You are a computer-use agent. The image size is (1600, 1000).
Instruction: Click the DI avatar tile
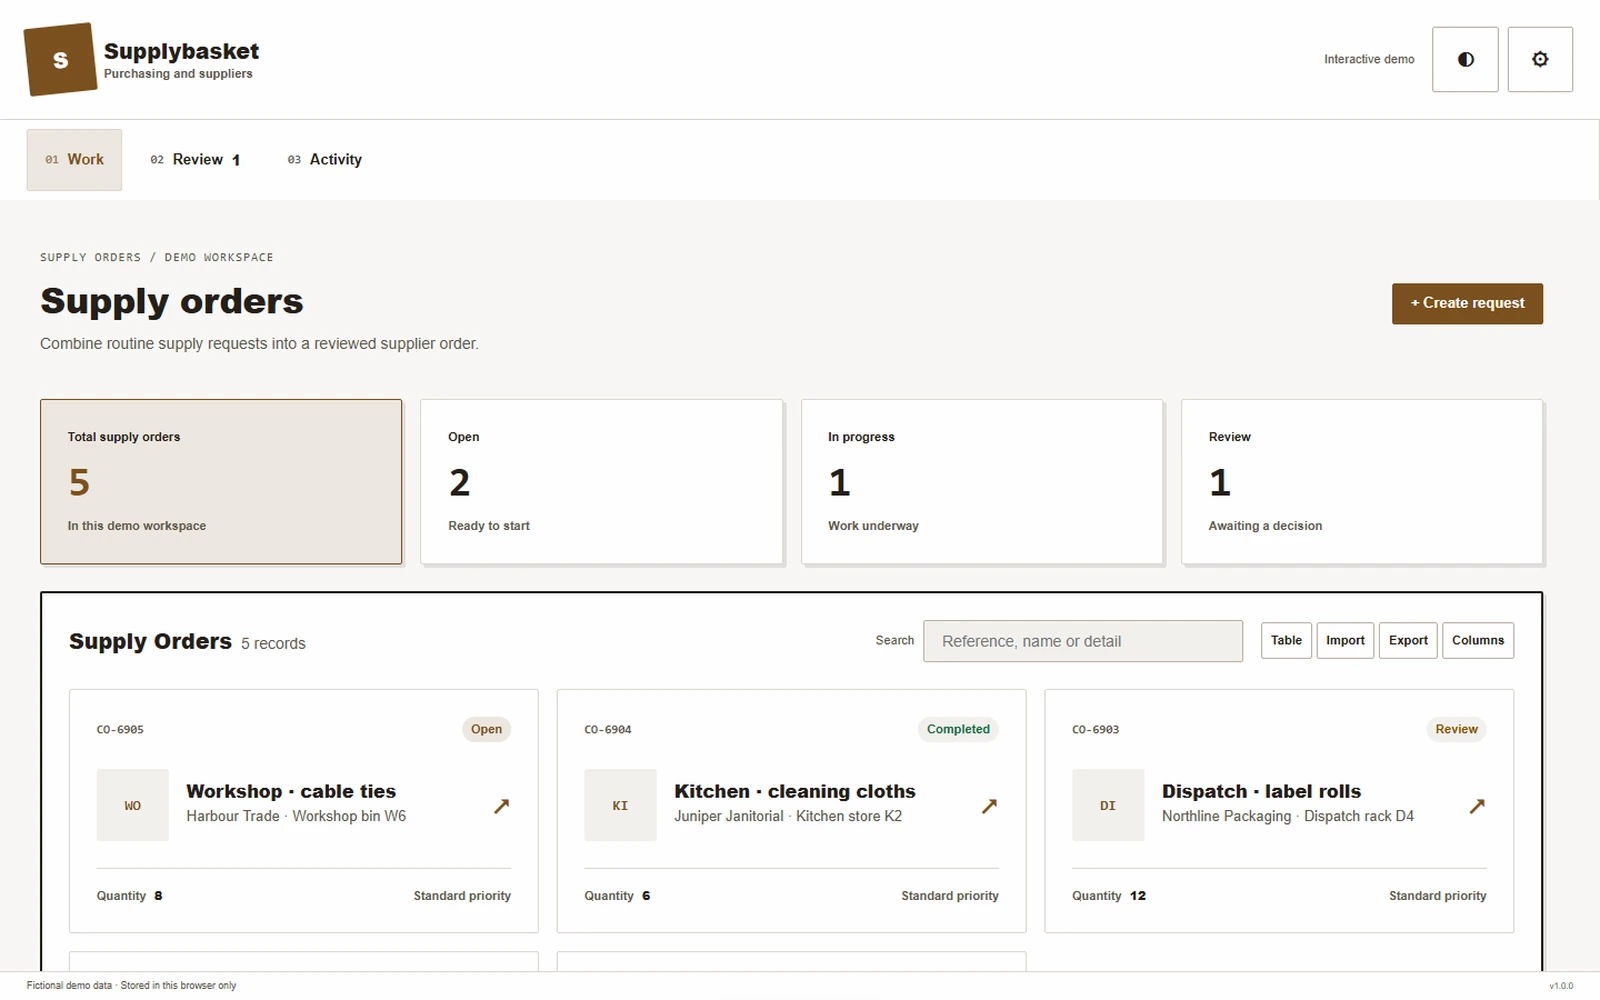tap(1108, 805)
